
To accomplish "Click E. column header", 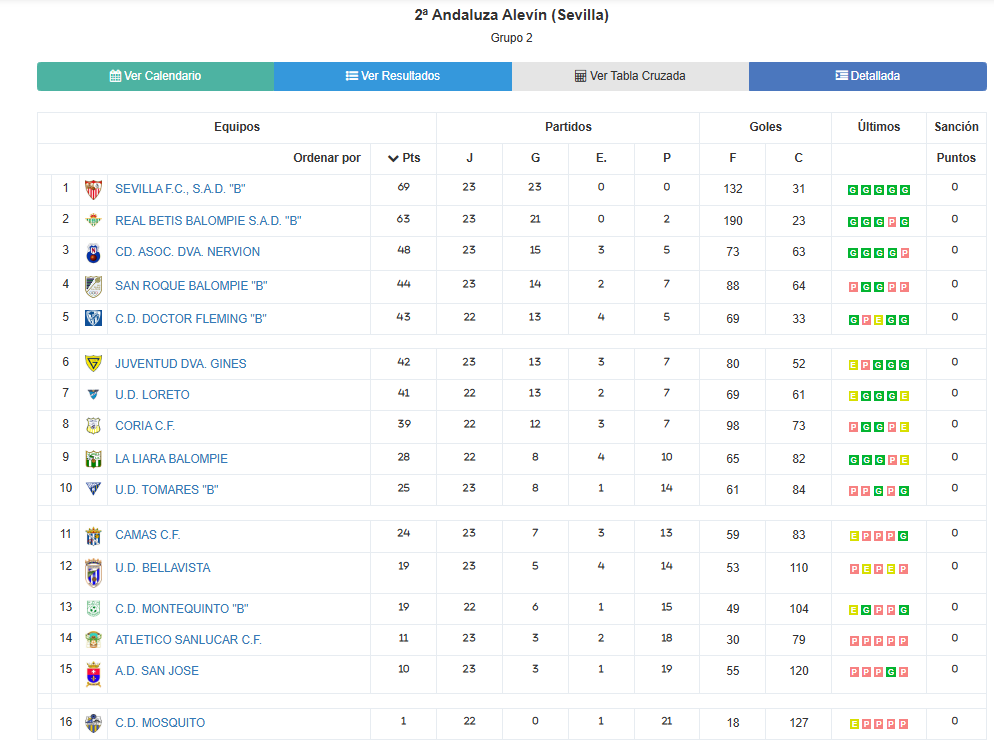I will coord(601,158).
